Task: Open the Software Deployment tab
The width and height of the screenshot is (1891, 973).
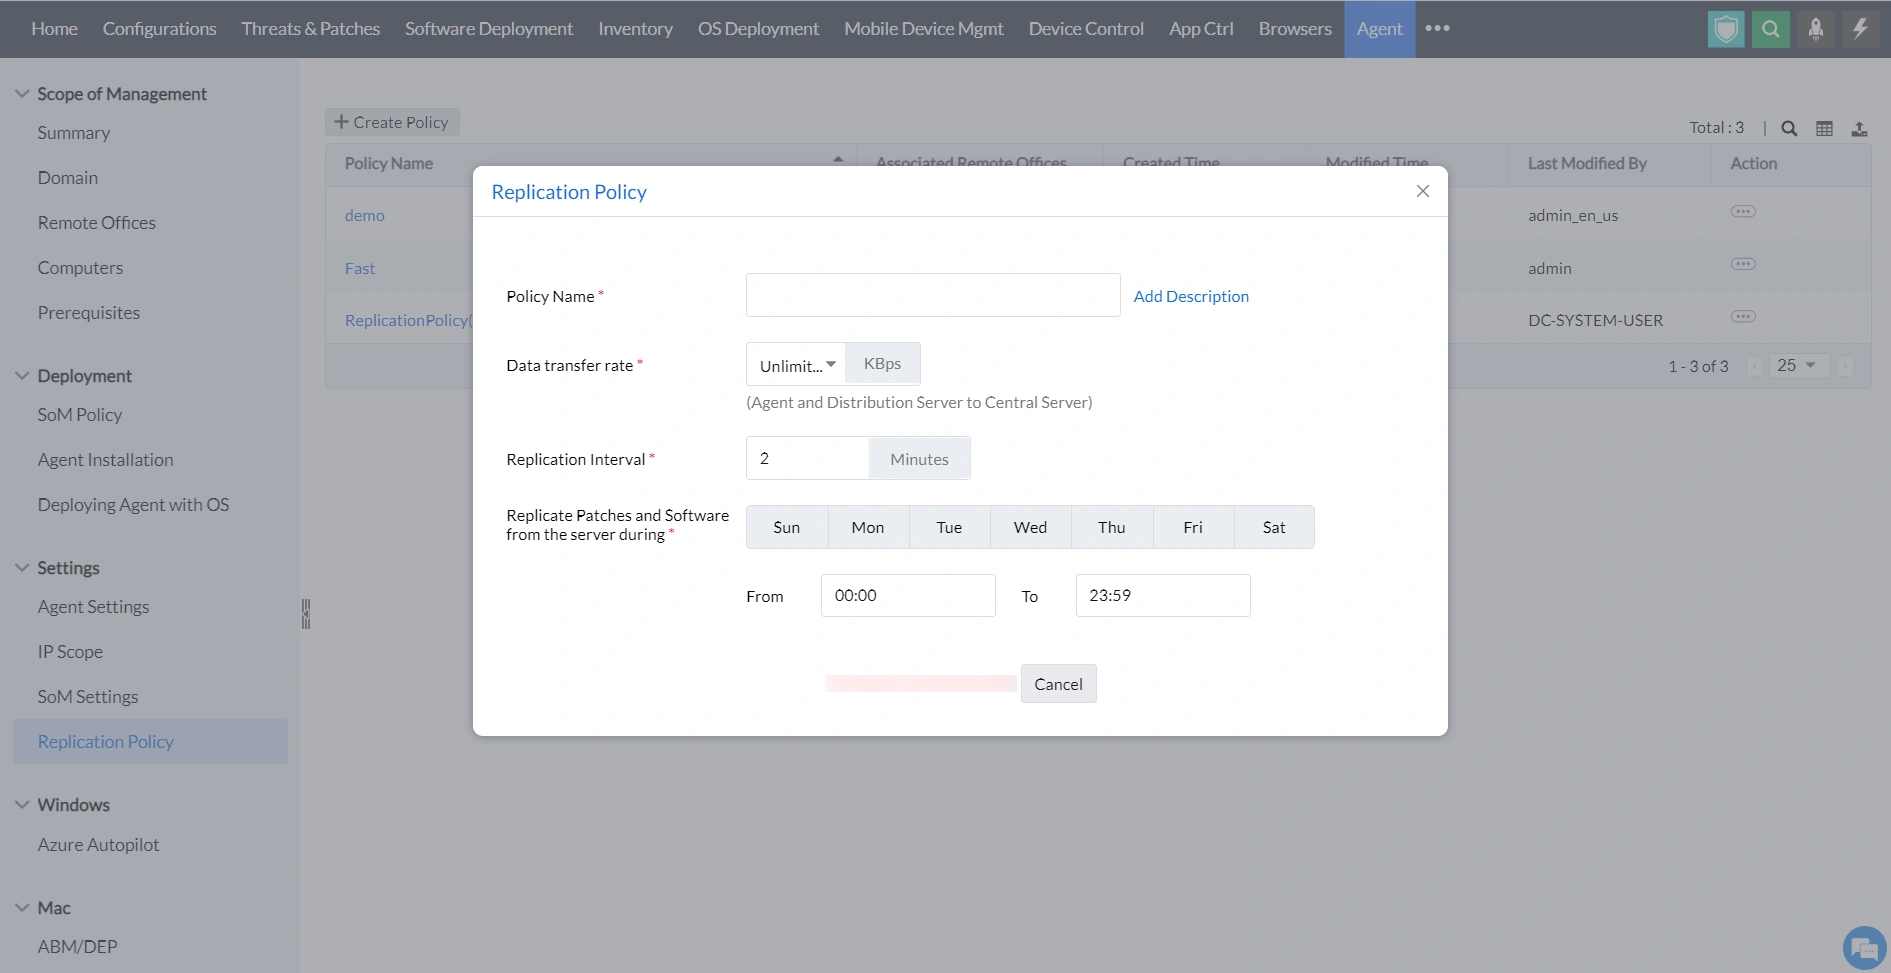Action: 489,29
